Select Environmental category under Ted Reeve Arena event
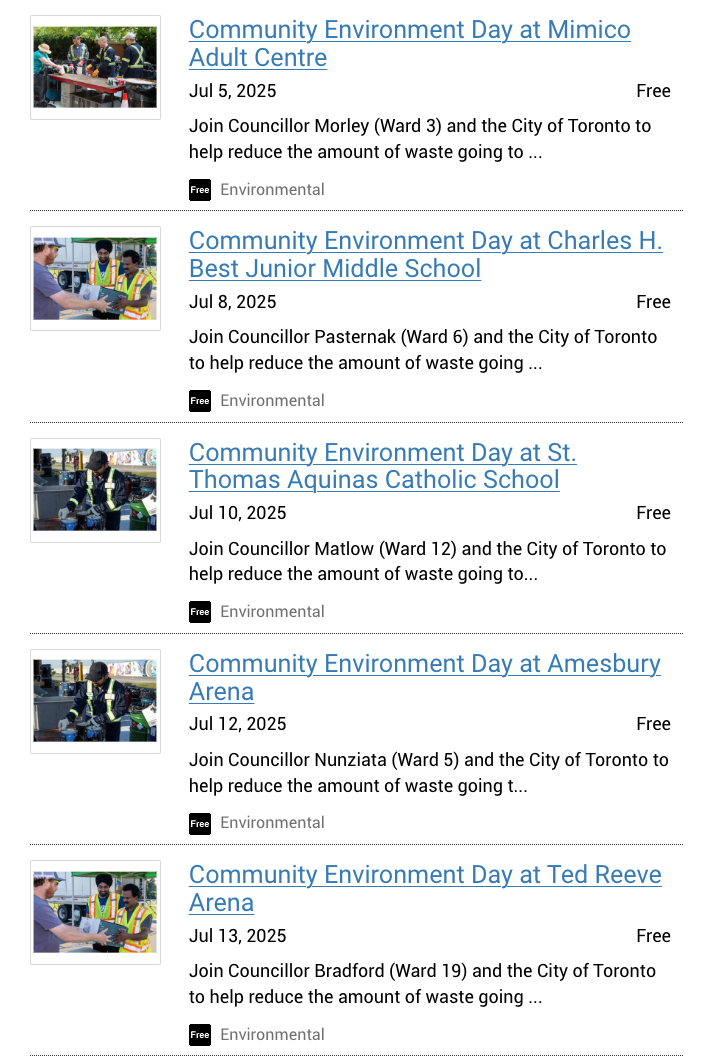This screenshot has width=710, height=1060. [273, 1034]
